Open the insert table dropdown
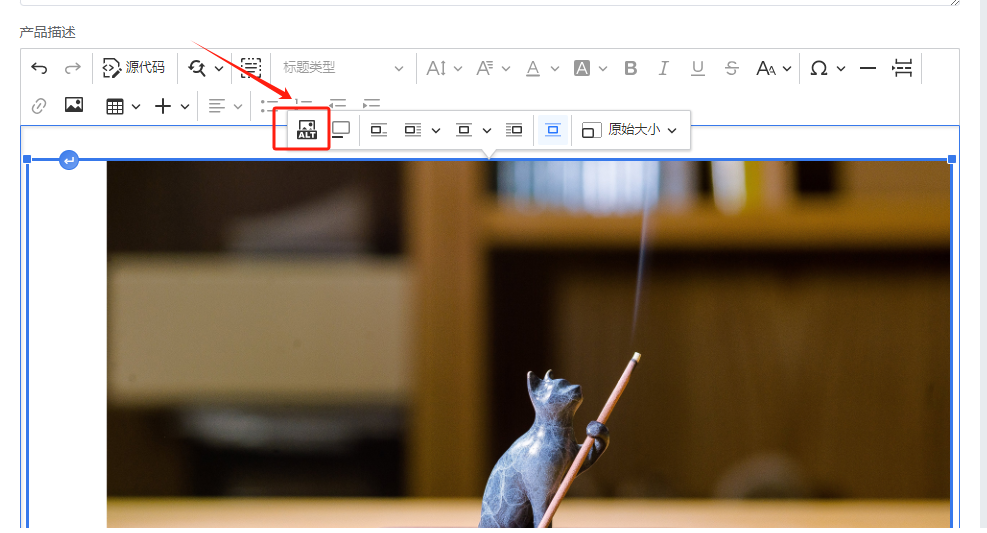987x533 pixels. tap(123, 105)
